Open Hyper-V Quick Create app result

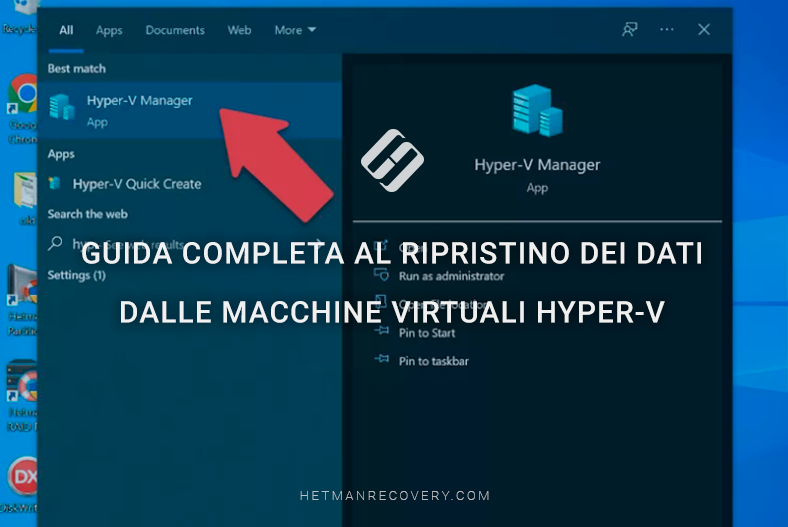[x=190, y=184]
